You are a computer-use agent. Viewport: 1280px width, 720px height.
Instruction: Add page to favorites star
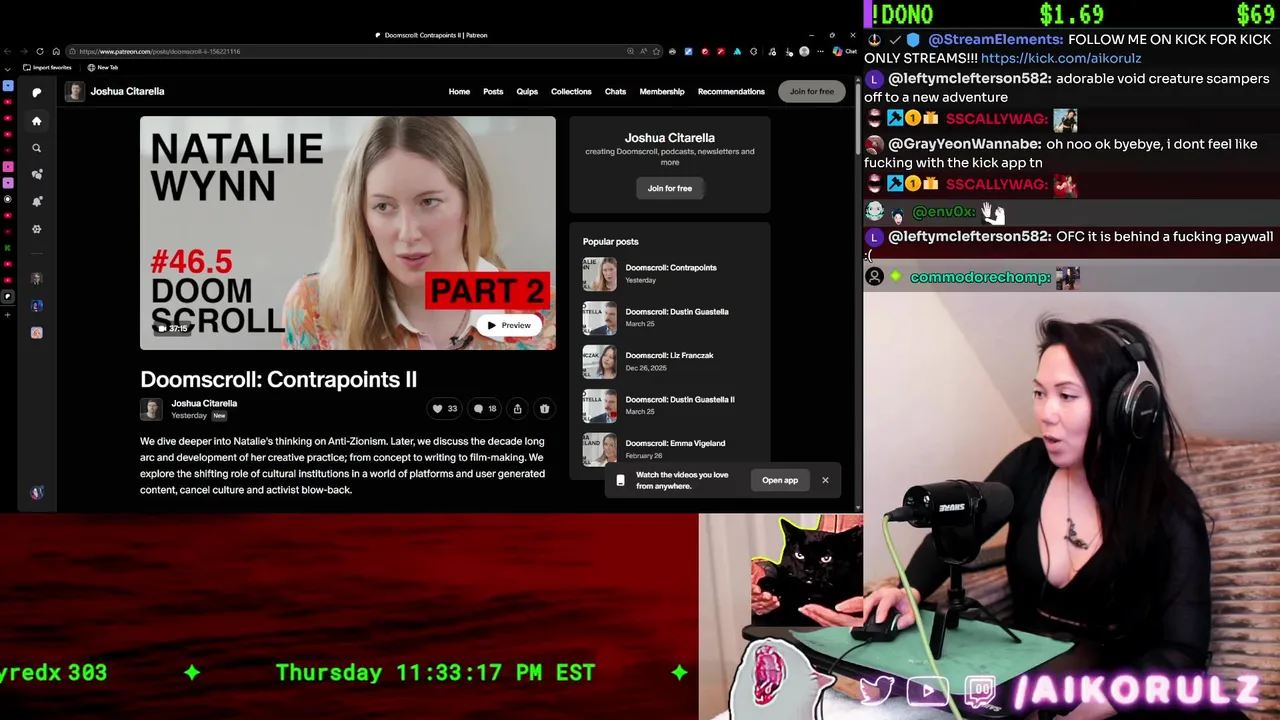[656, 51]
